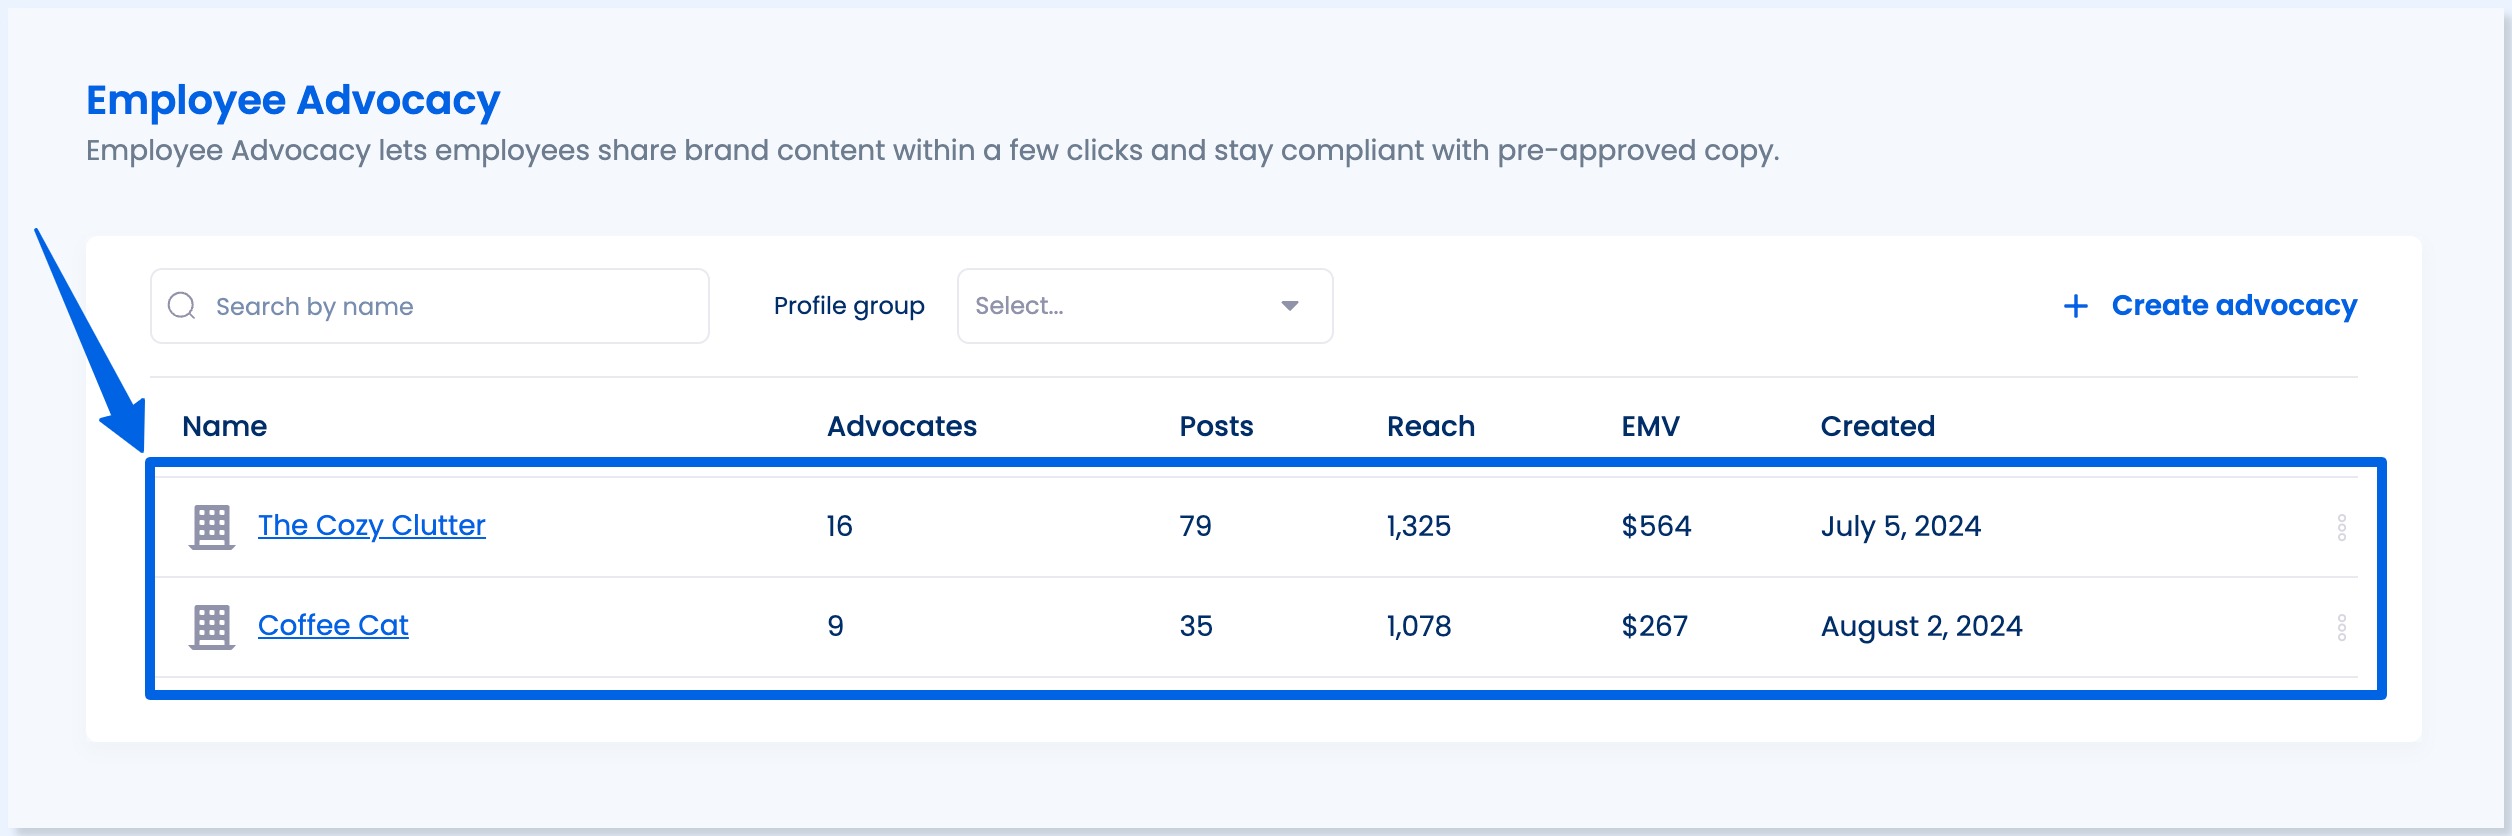Screen dimensions: 2512x836
Task: Sort the table by the Reach column
Action: point(1429,425)
